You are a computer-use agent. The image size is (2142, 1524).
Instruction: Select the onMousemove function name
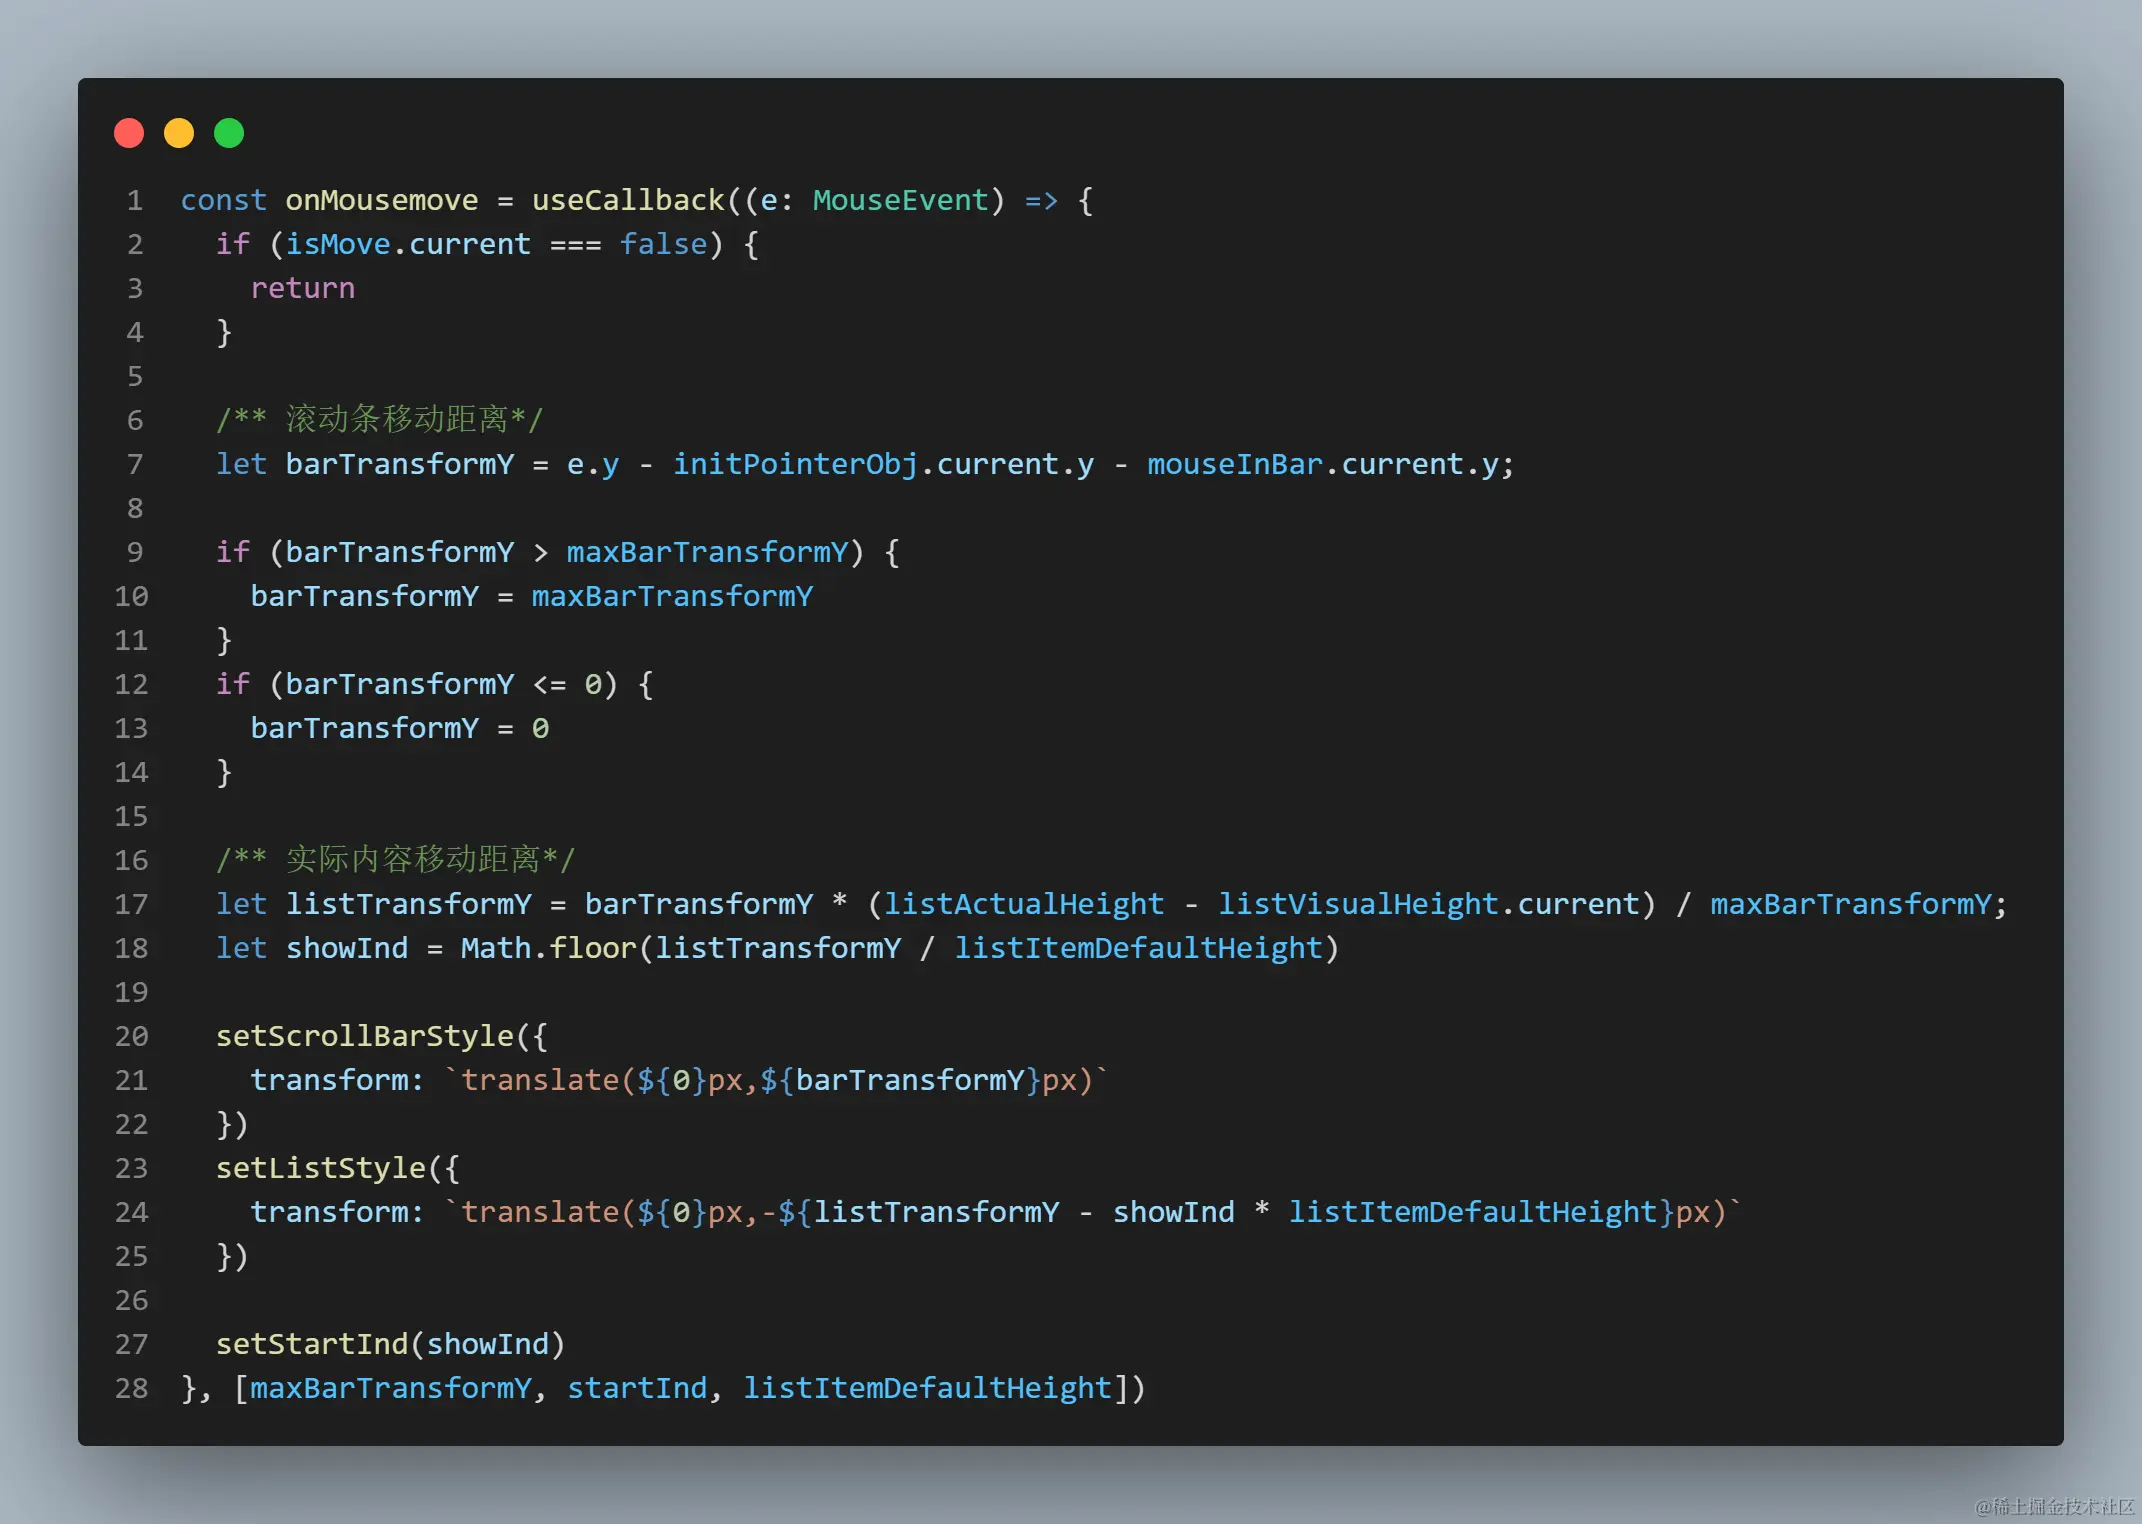pyautogui.click(x=381, y=200)
